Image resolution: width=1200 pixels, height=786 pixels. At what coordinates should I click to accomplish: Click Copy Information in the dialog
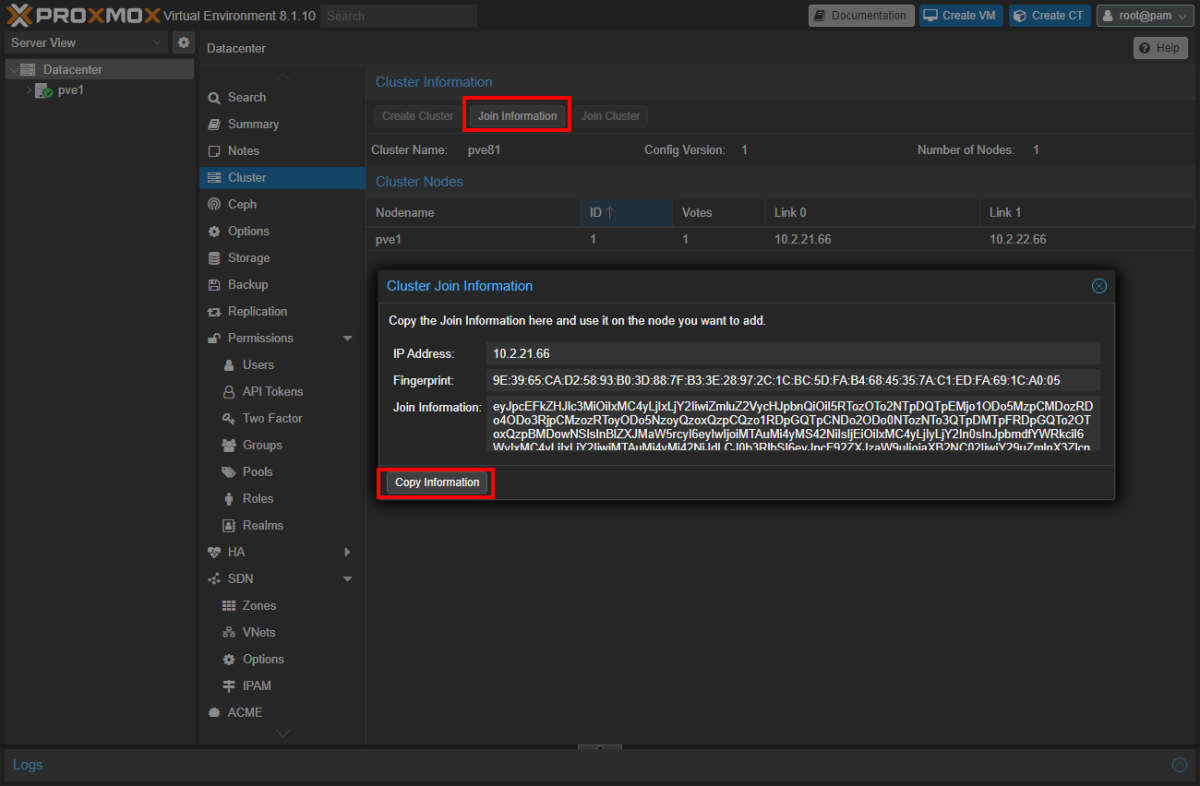437,483
